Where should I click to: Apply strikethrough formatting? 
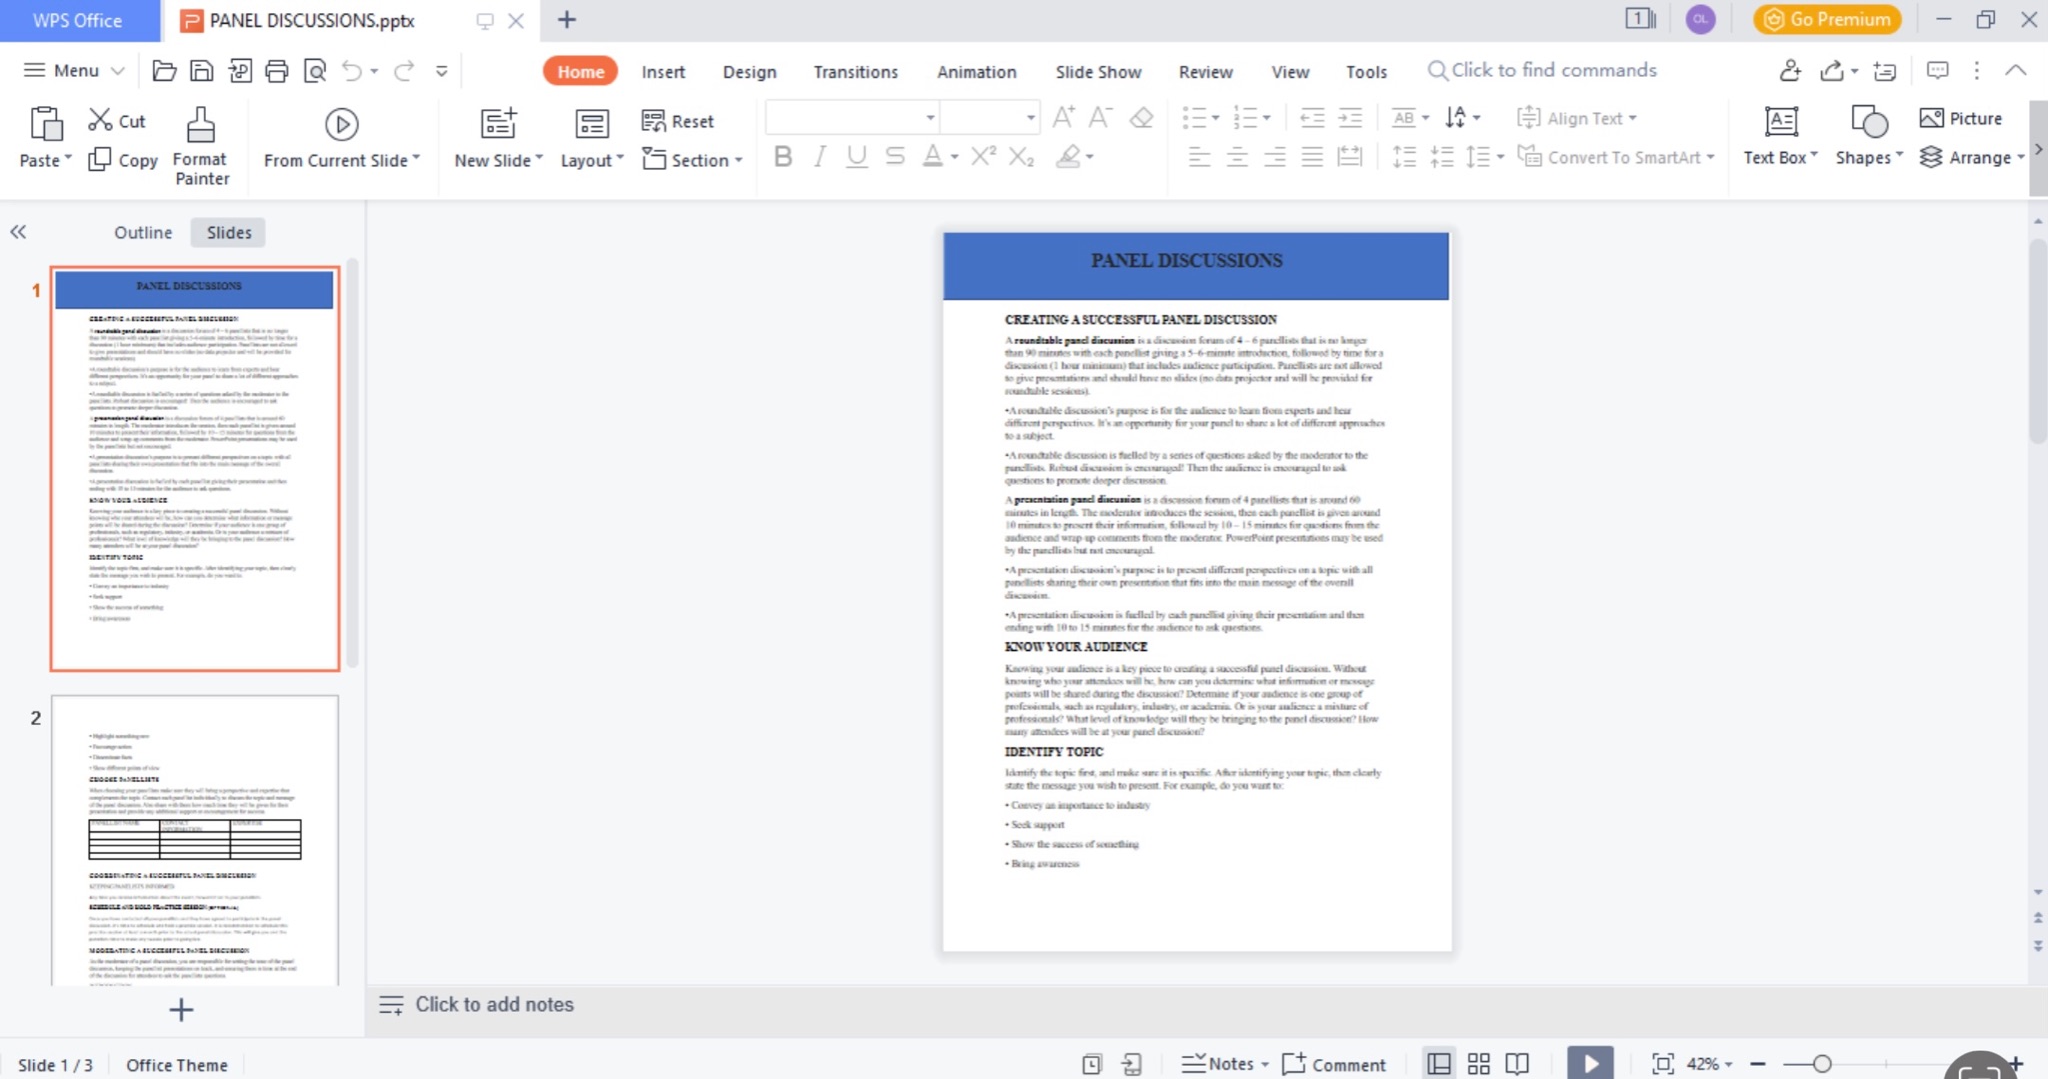(893, 156)
